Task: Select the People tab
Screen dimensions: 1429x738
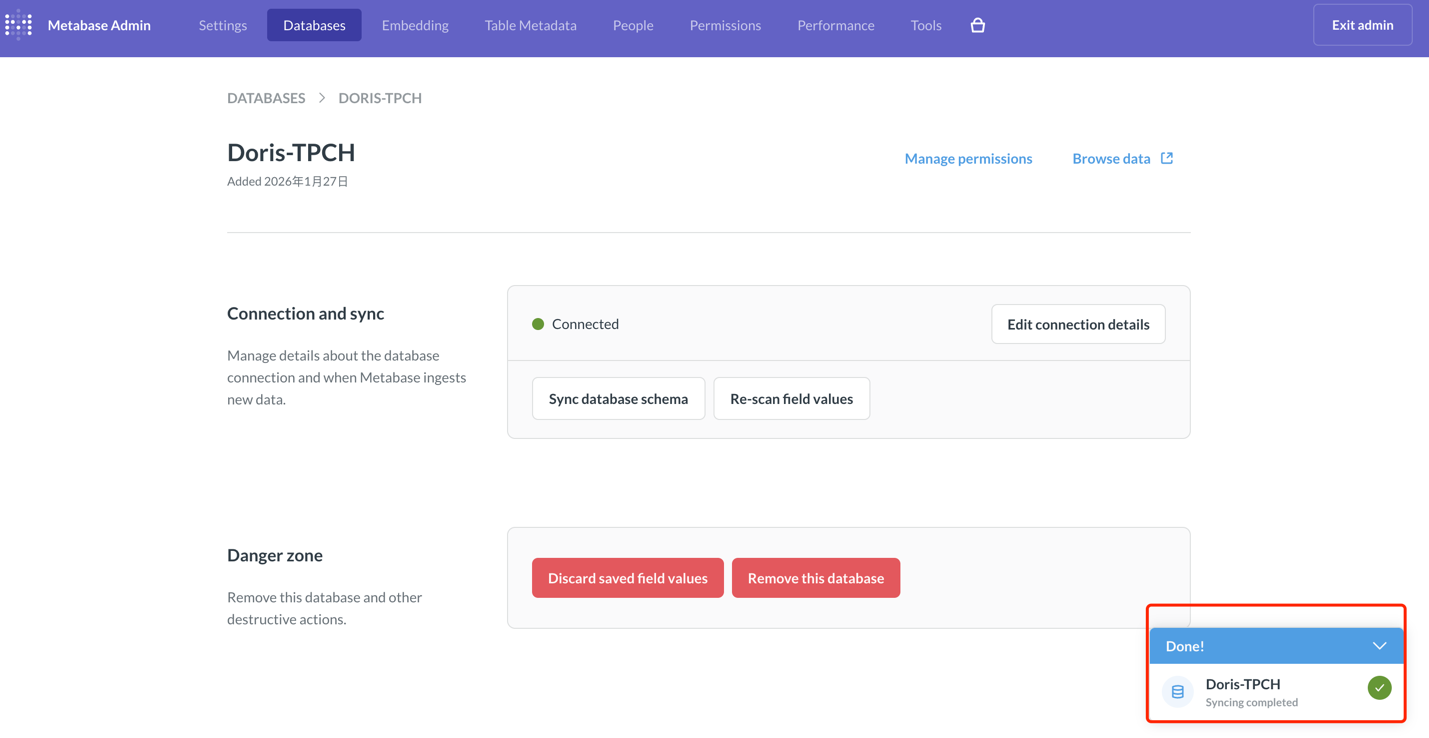Action: pos(633,25)
